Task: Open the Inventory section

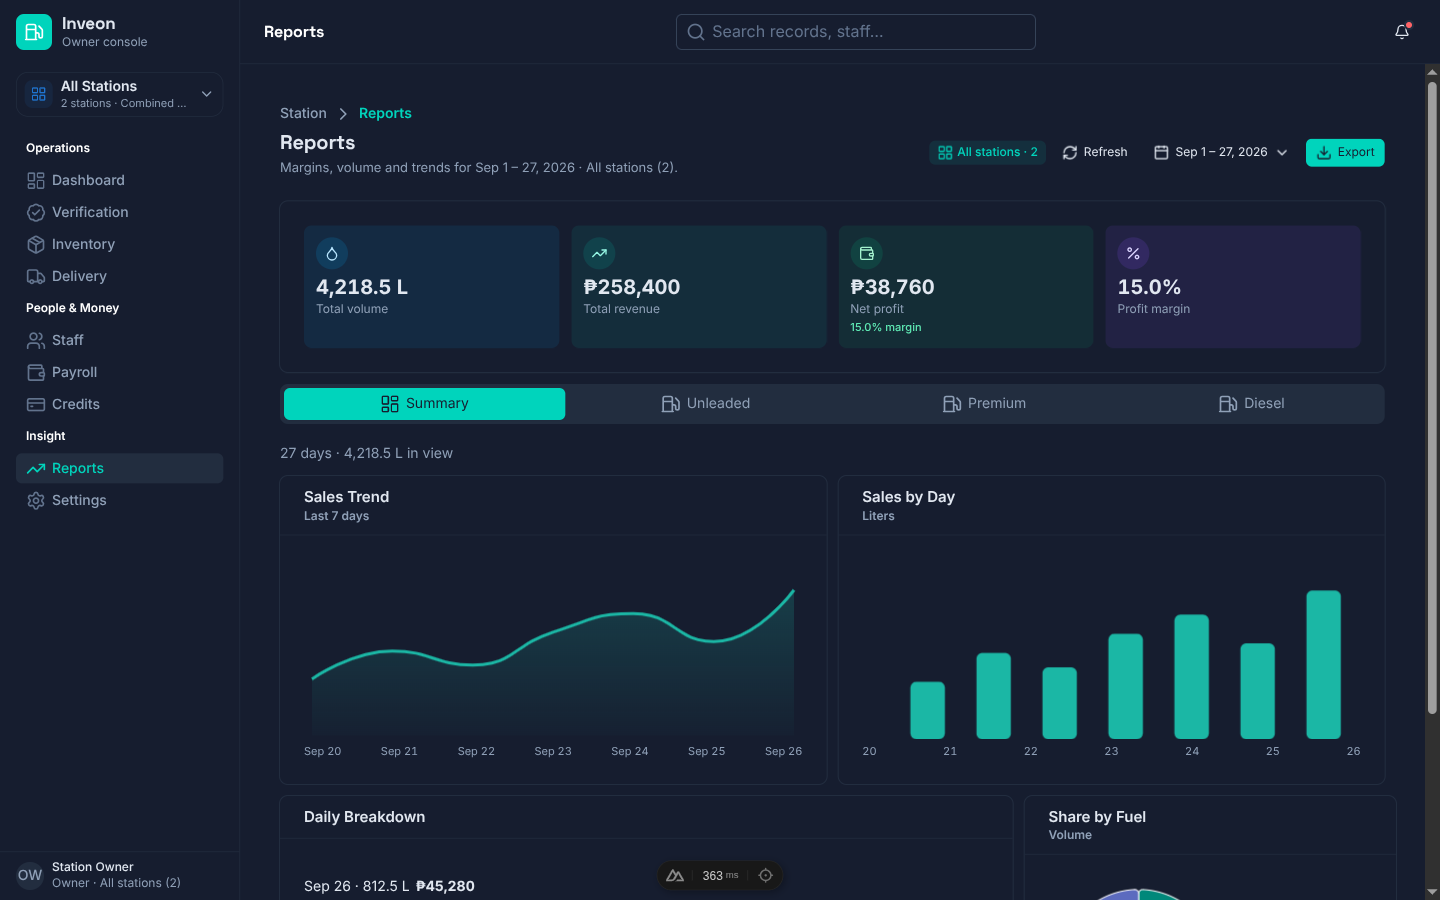Action: pyautogui.click(x=119, y=244)
